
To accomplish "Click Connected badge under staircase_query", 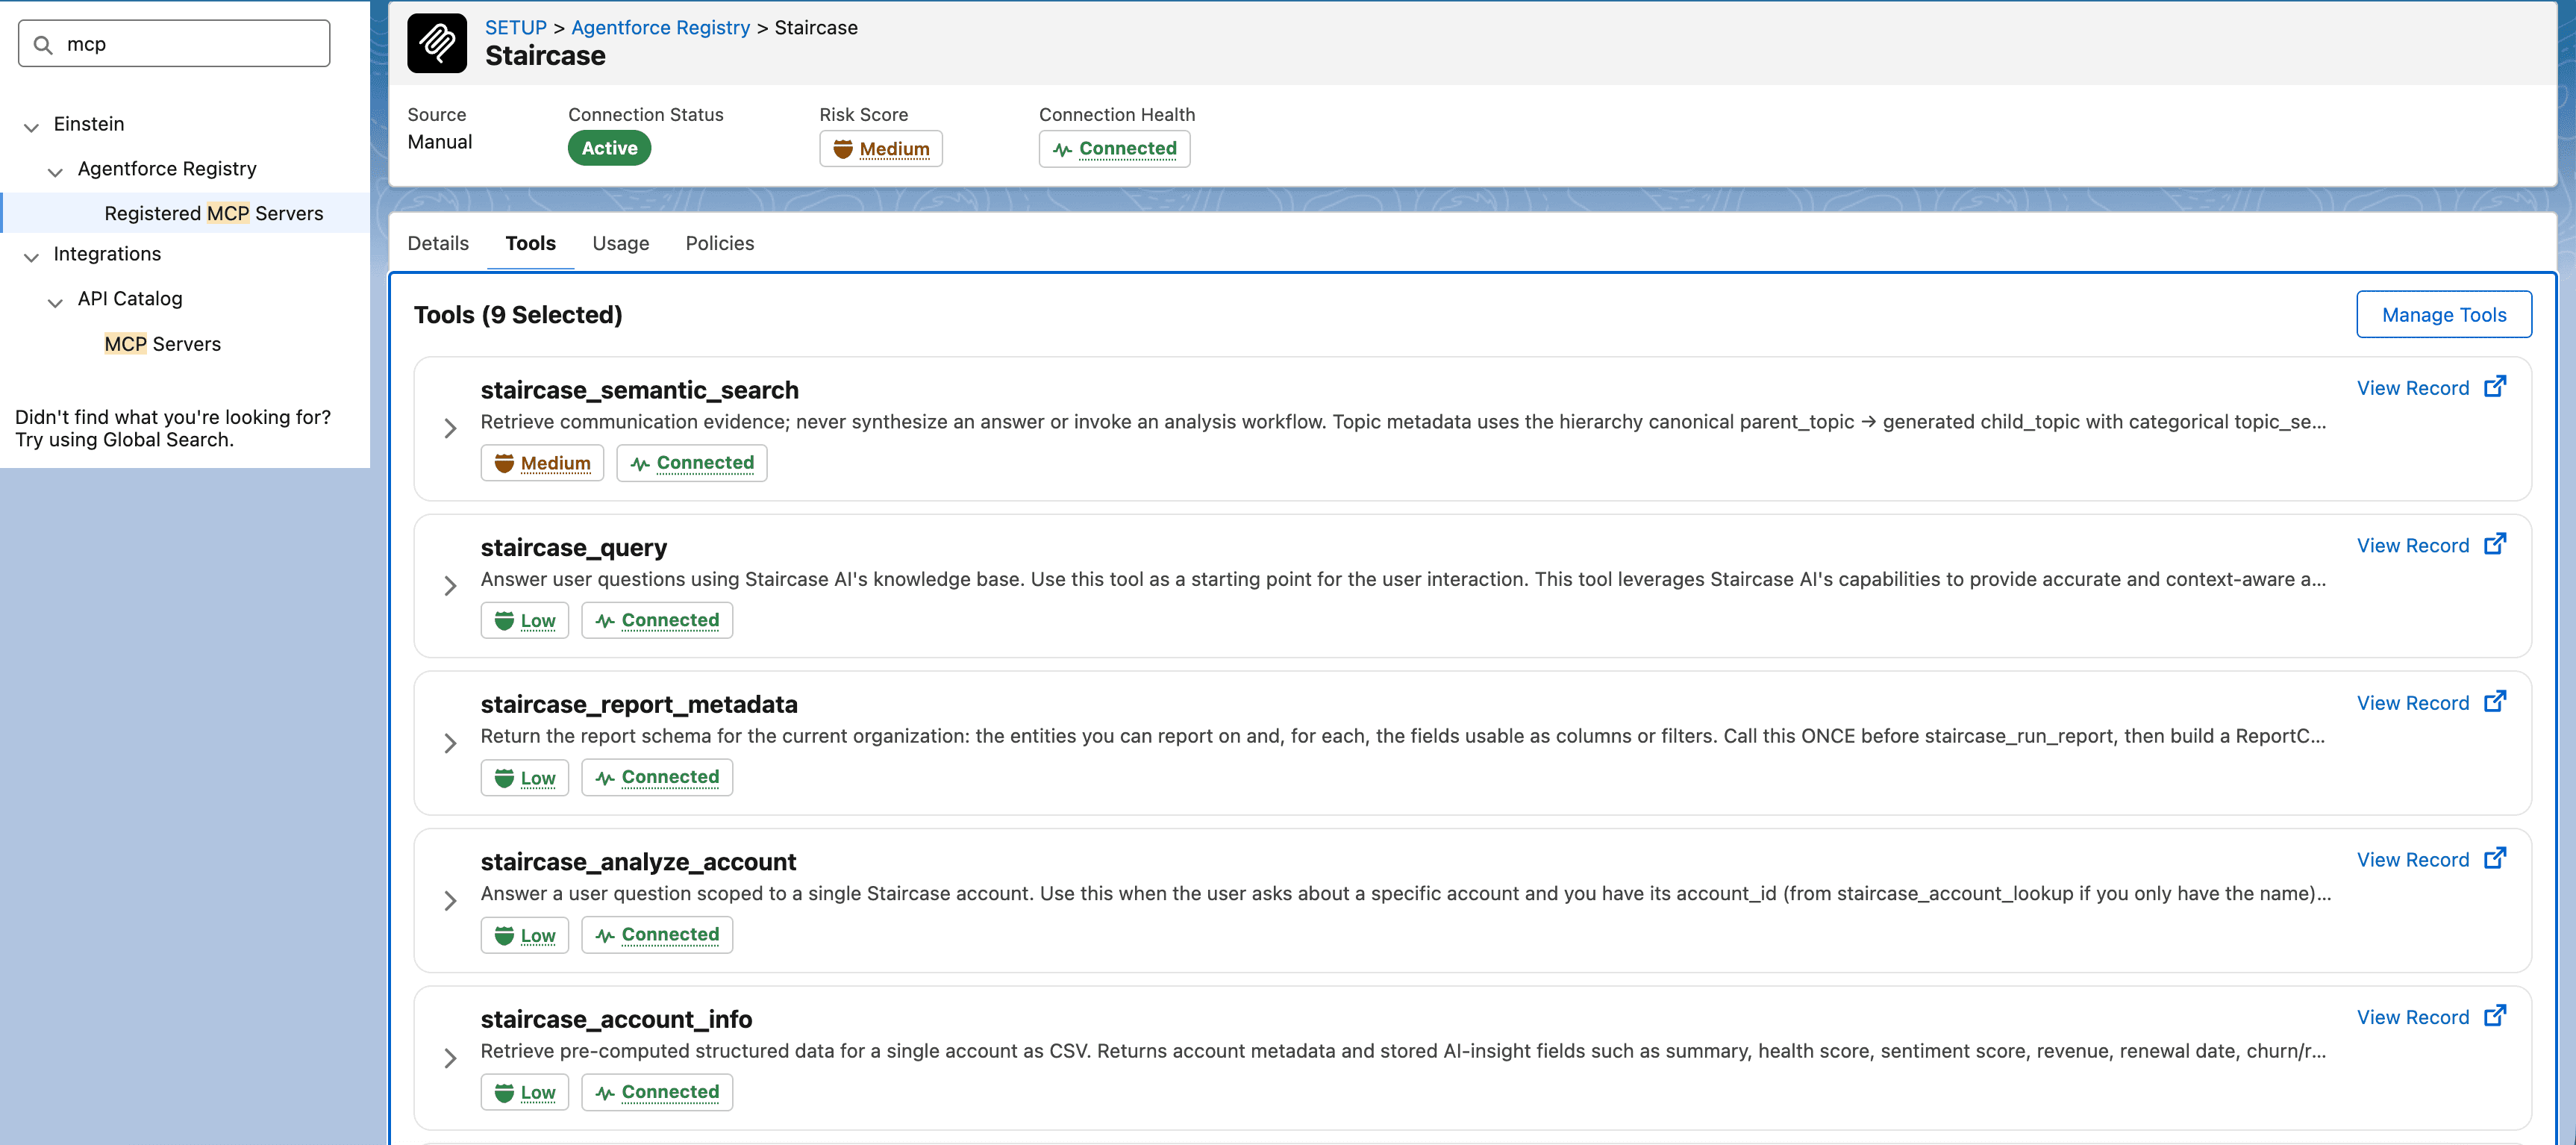I will 657,620.
